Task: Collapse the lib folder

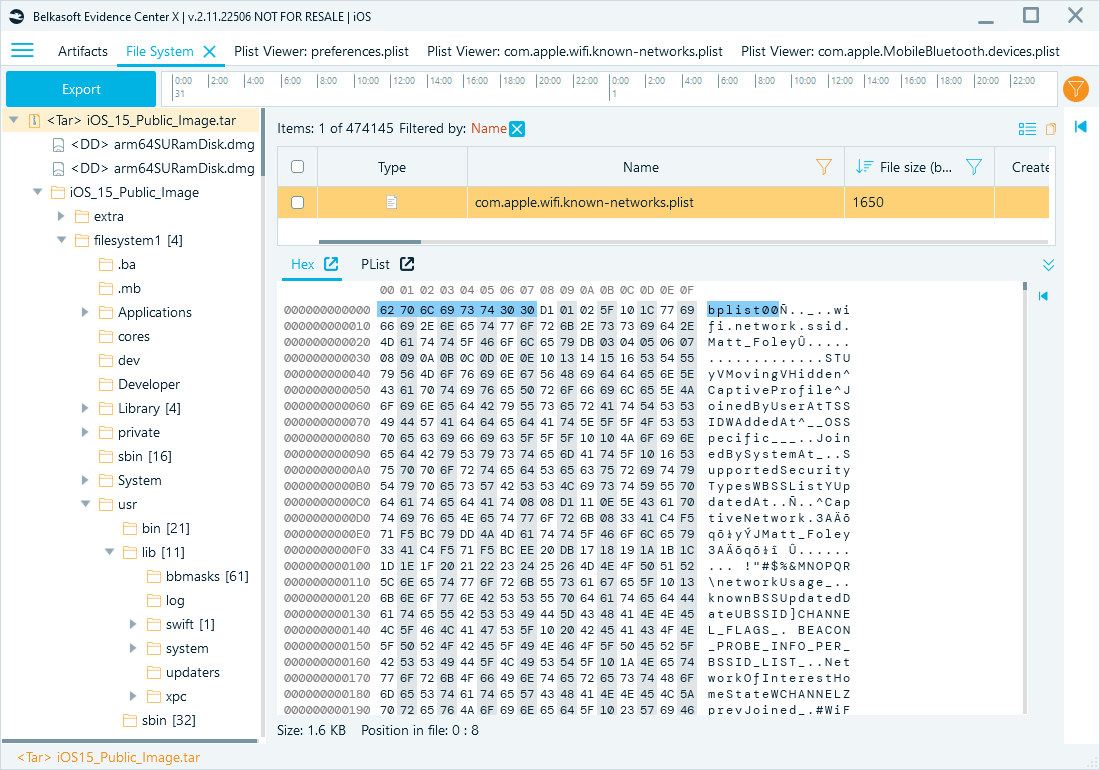Action: pyautogui.click(x=109, y=553)
